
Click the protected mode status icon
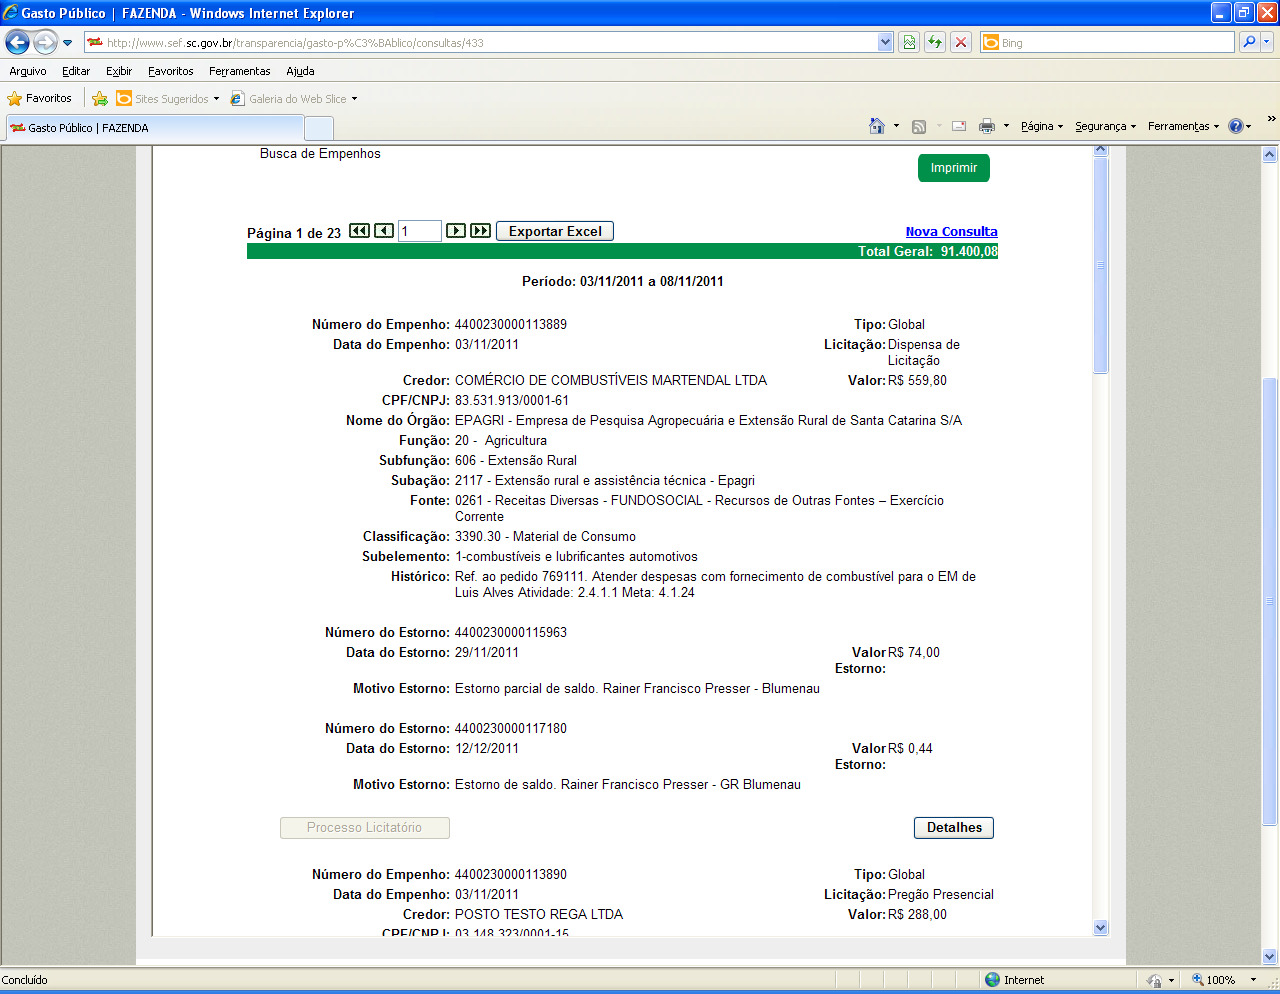pos(1155,980)
